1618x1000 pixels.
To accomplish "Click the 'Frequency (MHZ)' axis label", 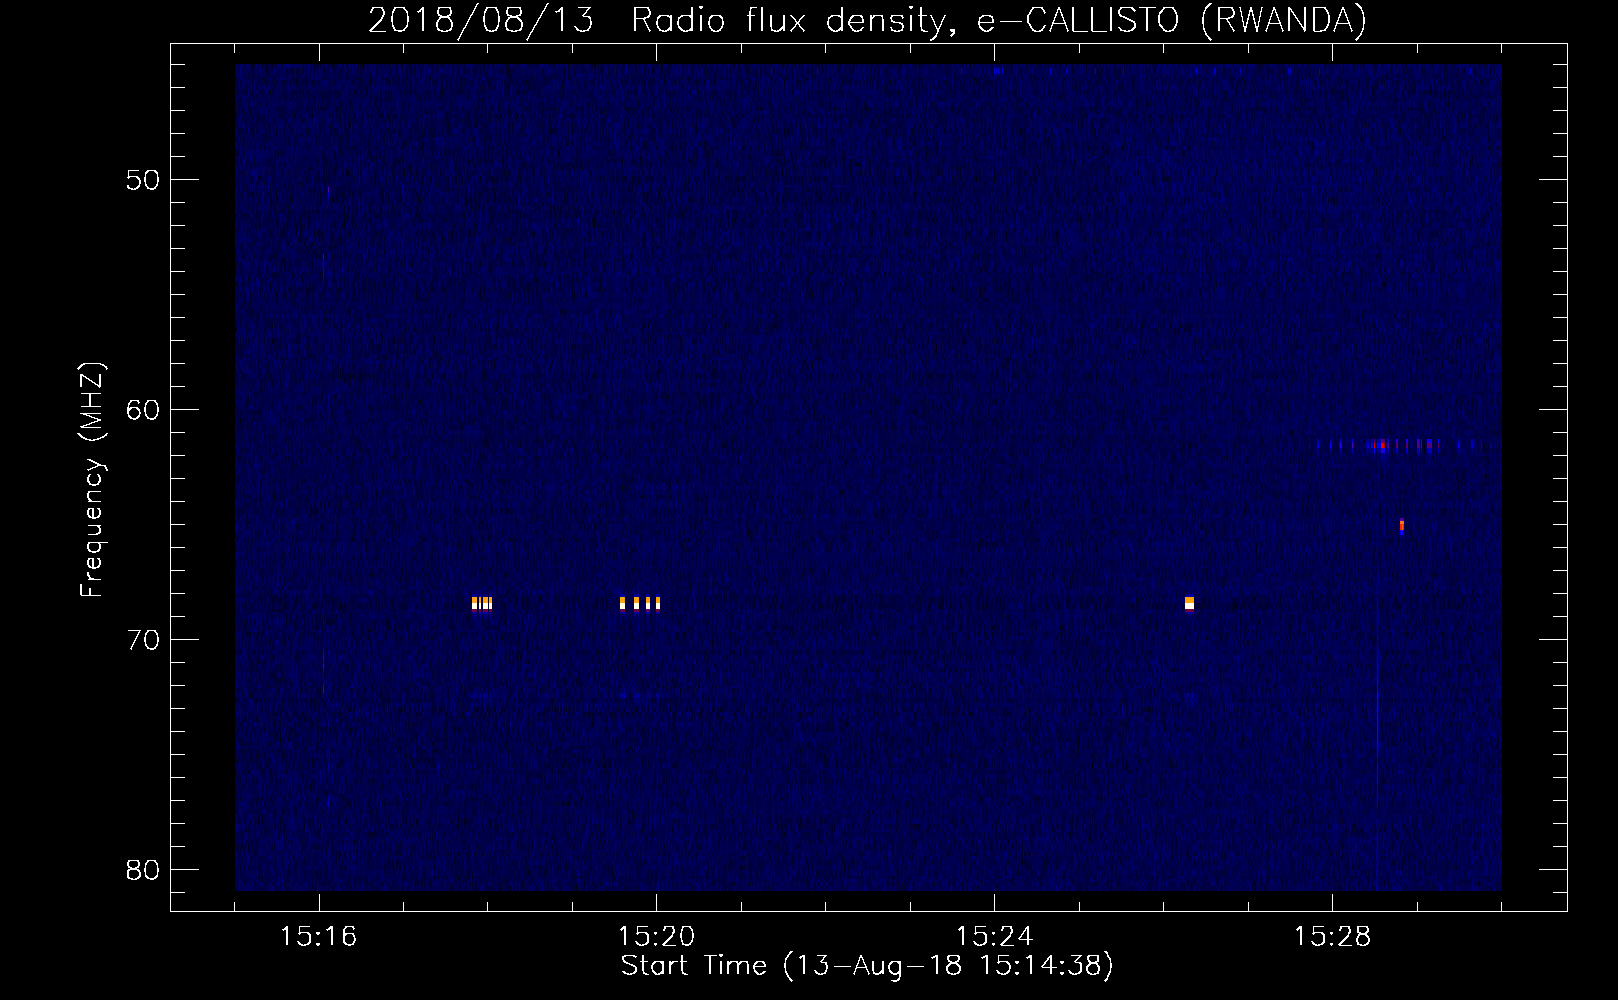I will pos(92,480).
